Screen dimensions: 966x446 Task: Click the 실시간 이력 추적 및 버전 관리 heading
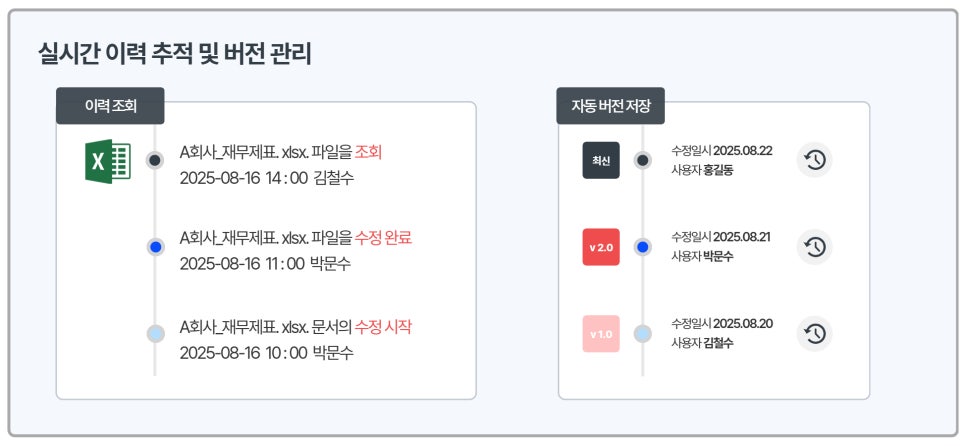point(174,54)
